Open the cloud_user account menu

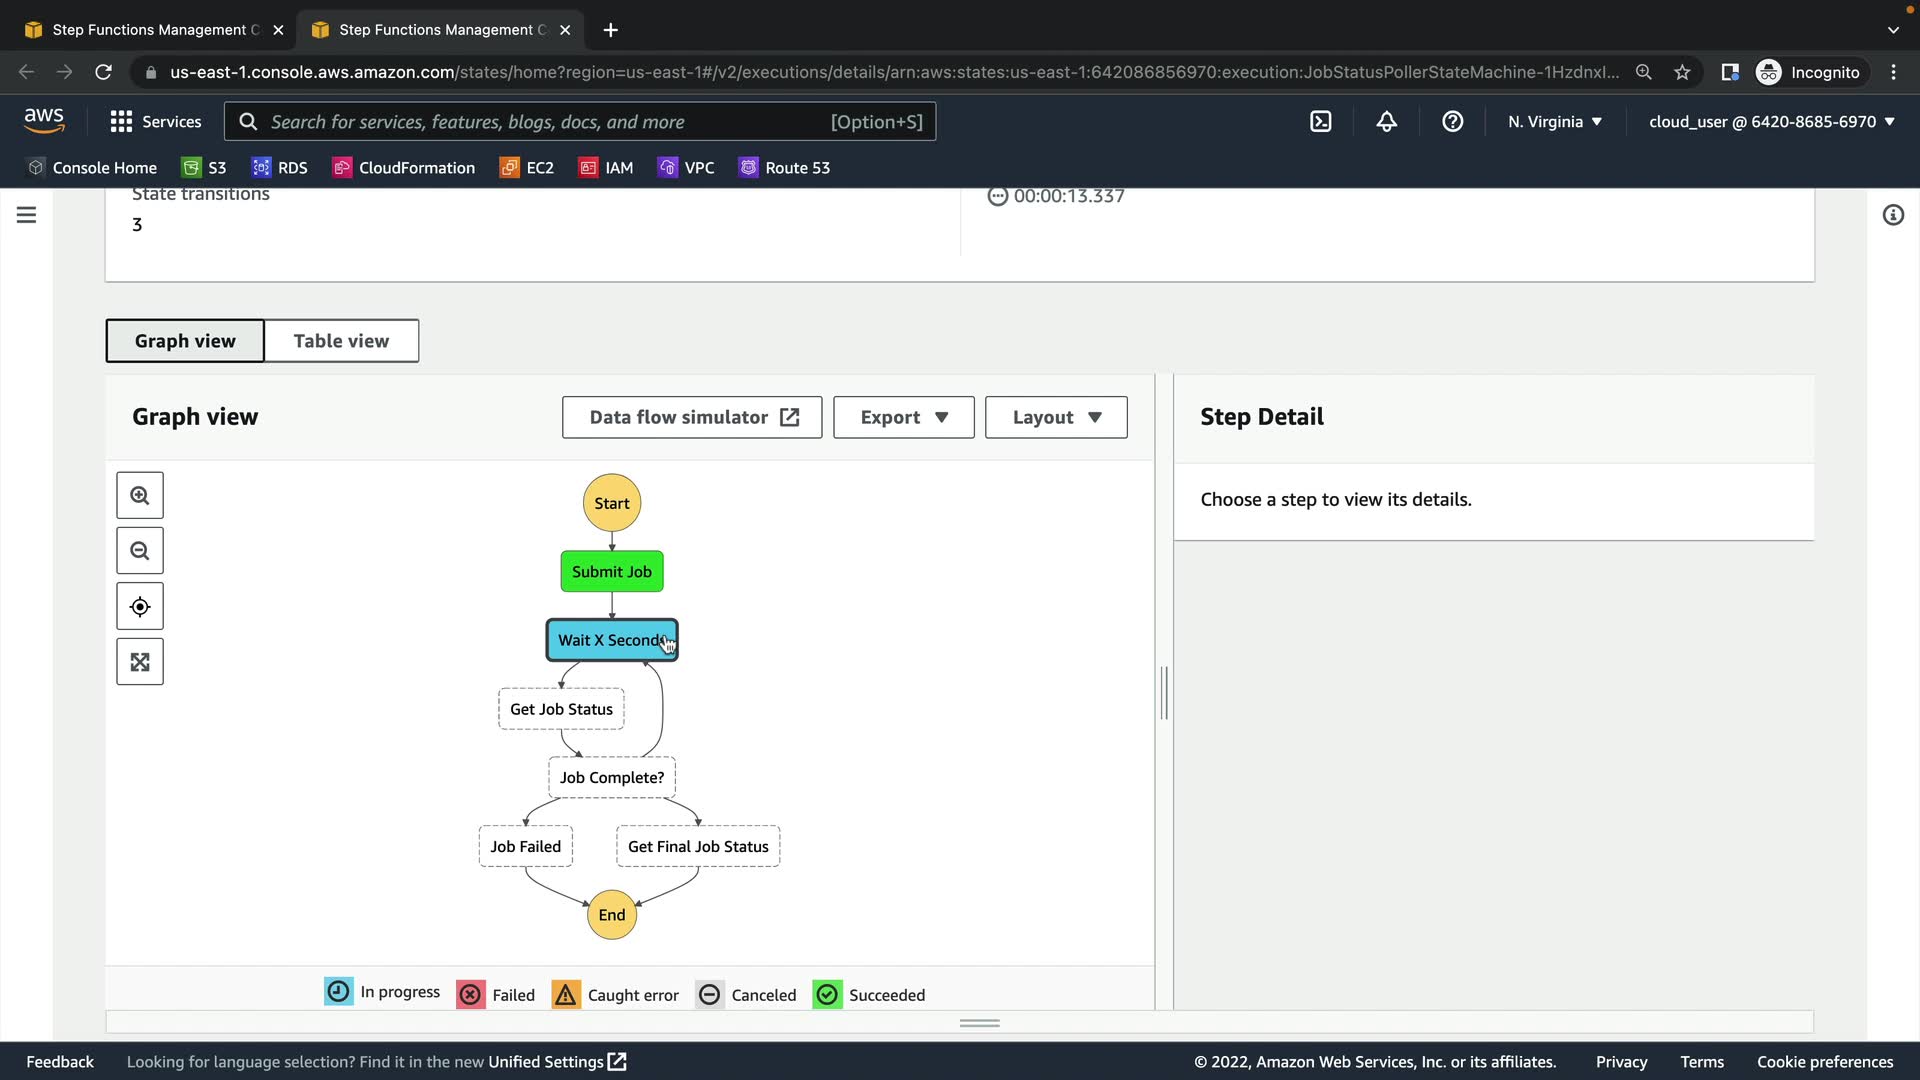pyautogui.click(x=1771, y=122)
